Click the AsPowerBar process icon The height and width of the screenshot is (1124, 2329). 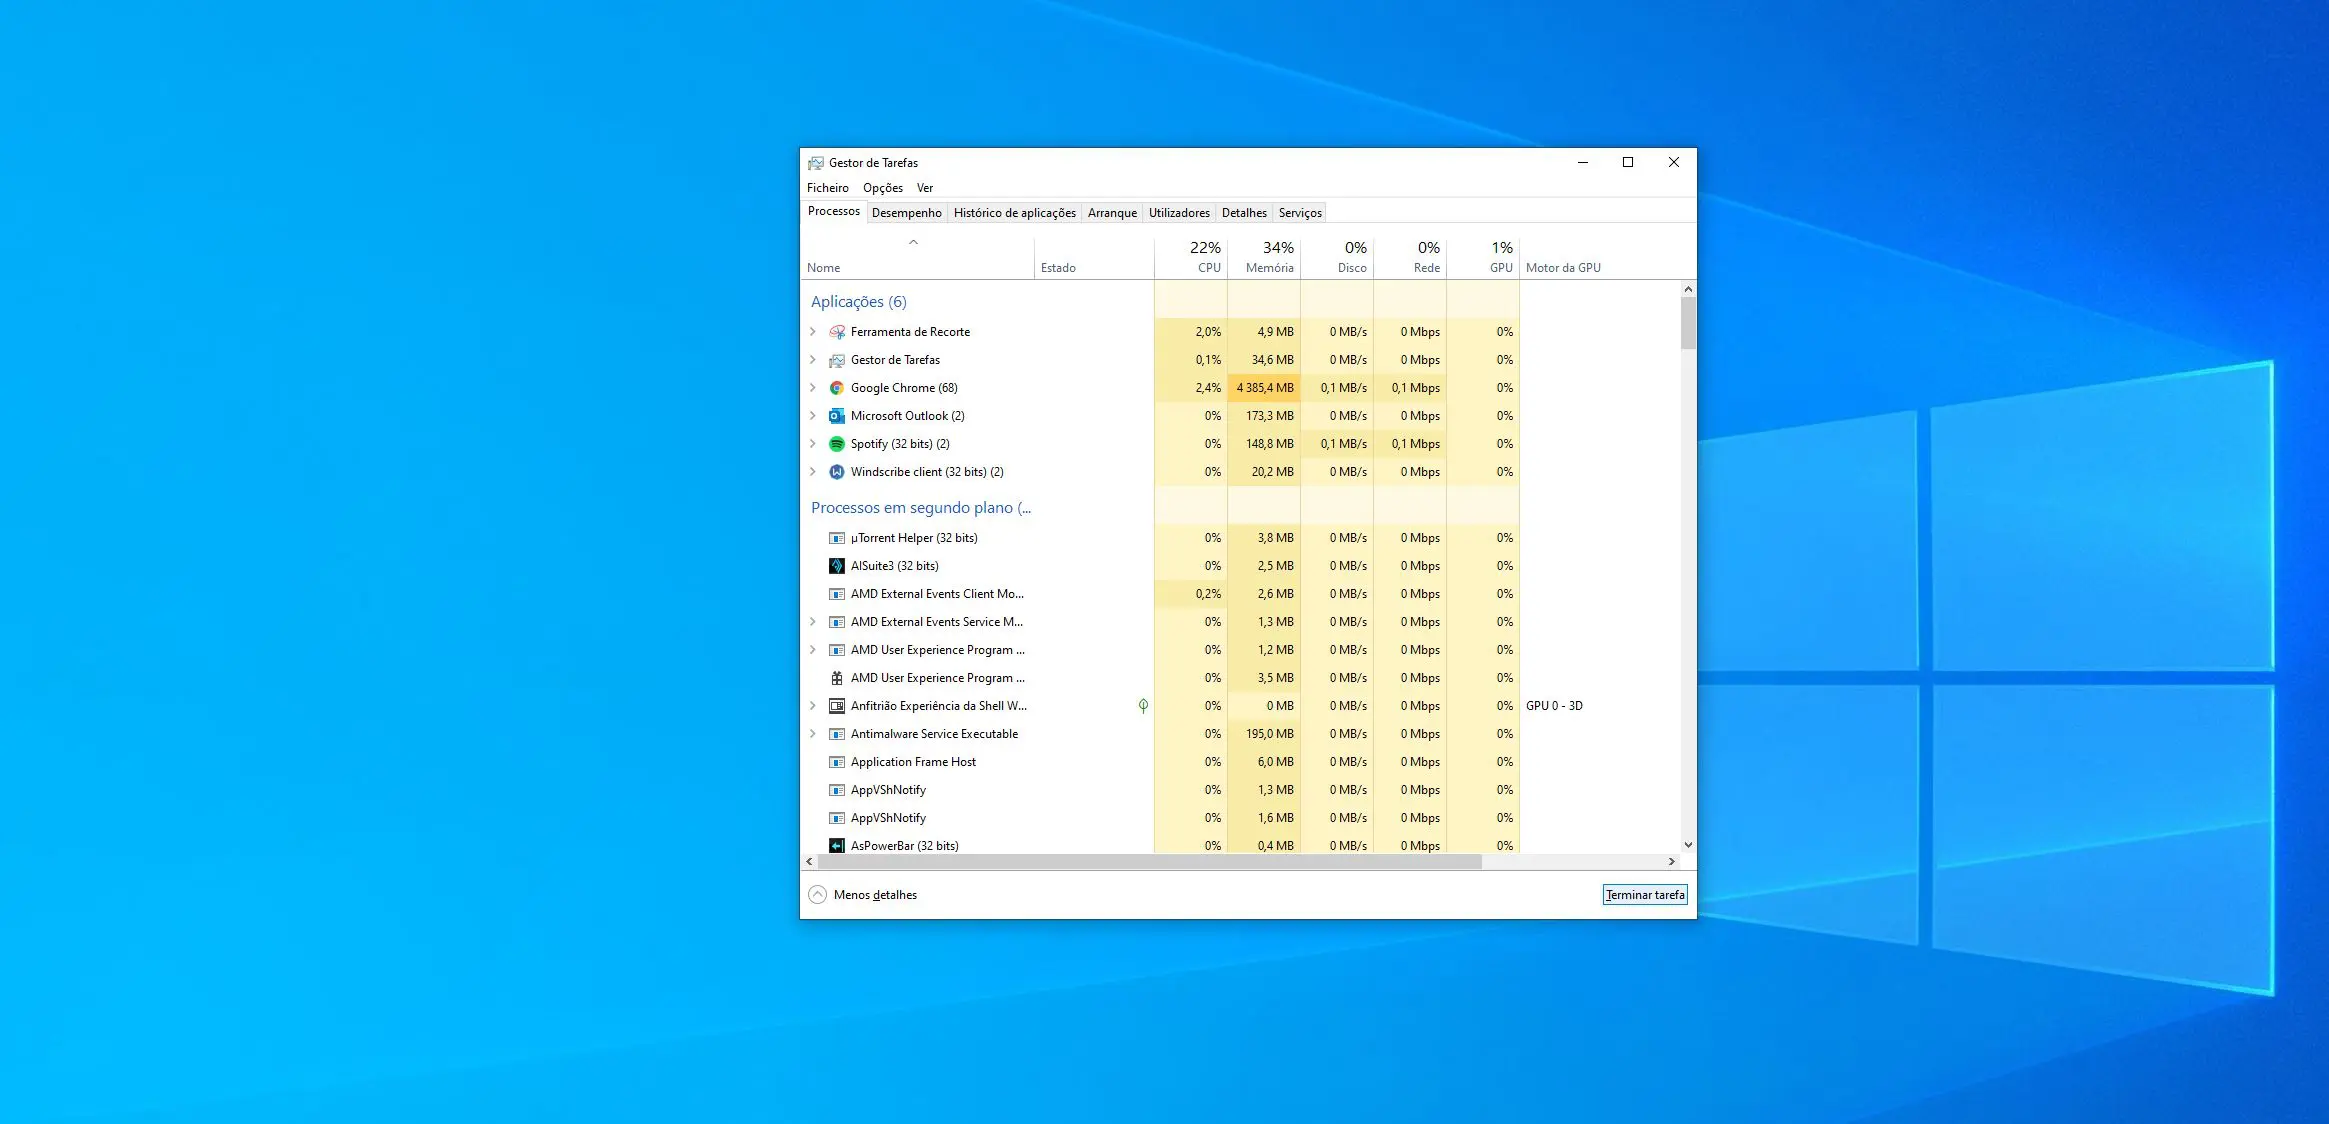tap(837, 846)
